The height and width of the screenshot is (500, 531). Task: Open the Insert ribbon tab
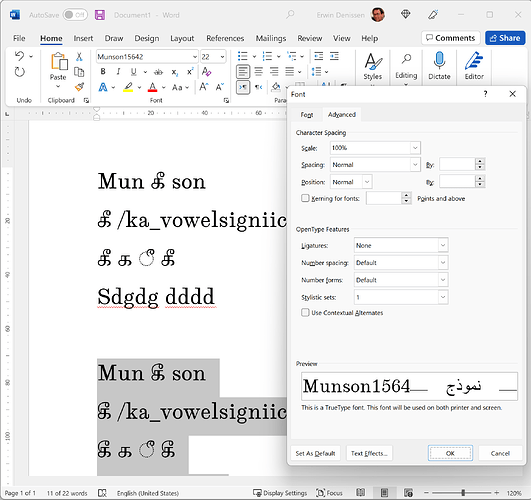coord(83,38)
